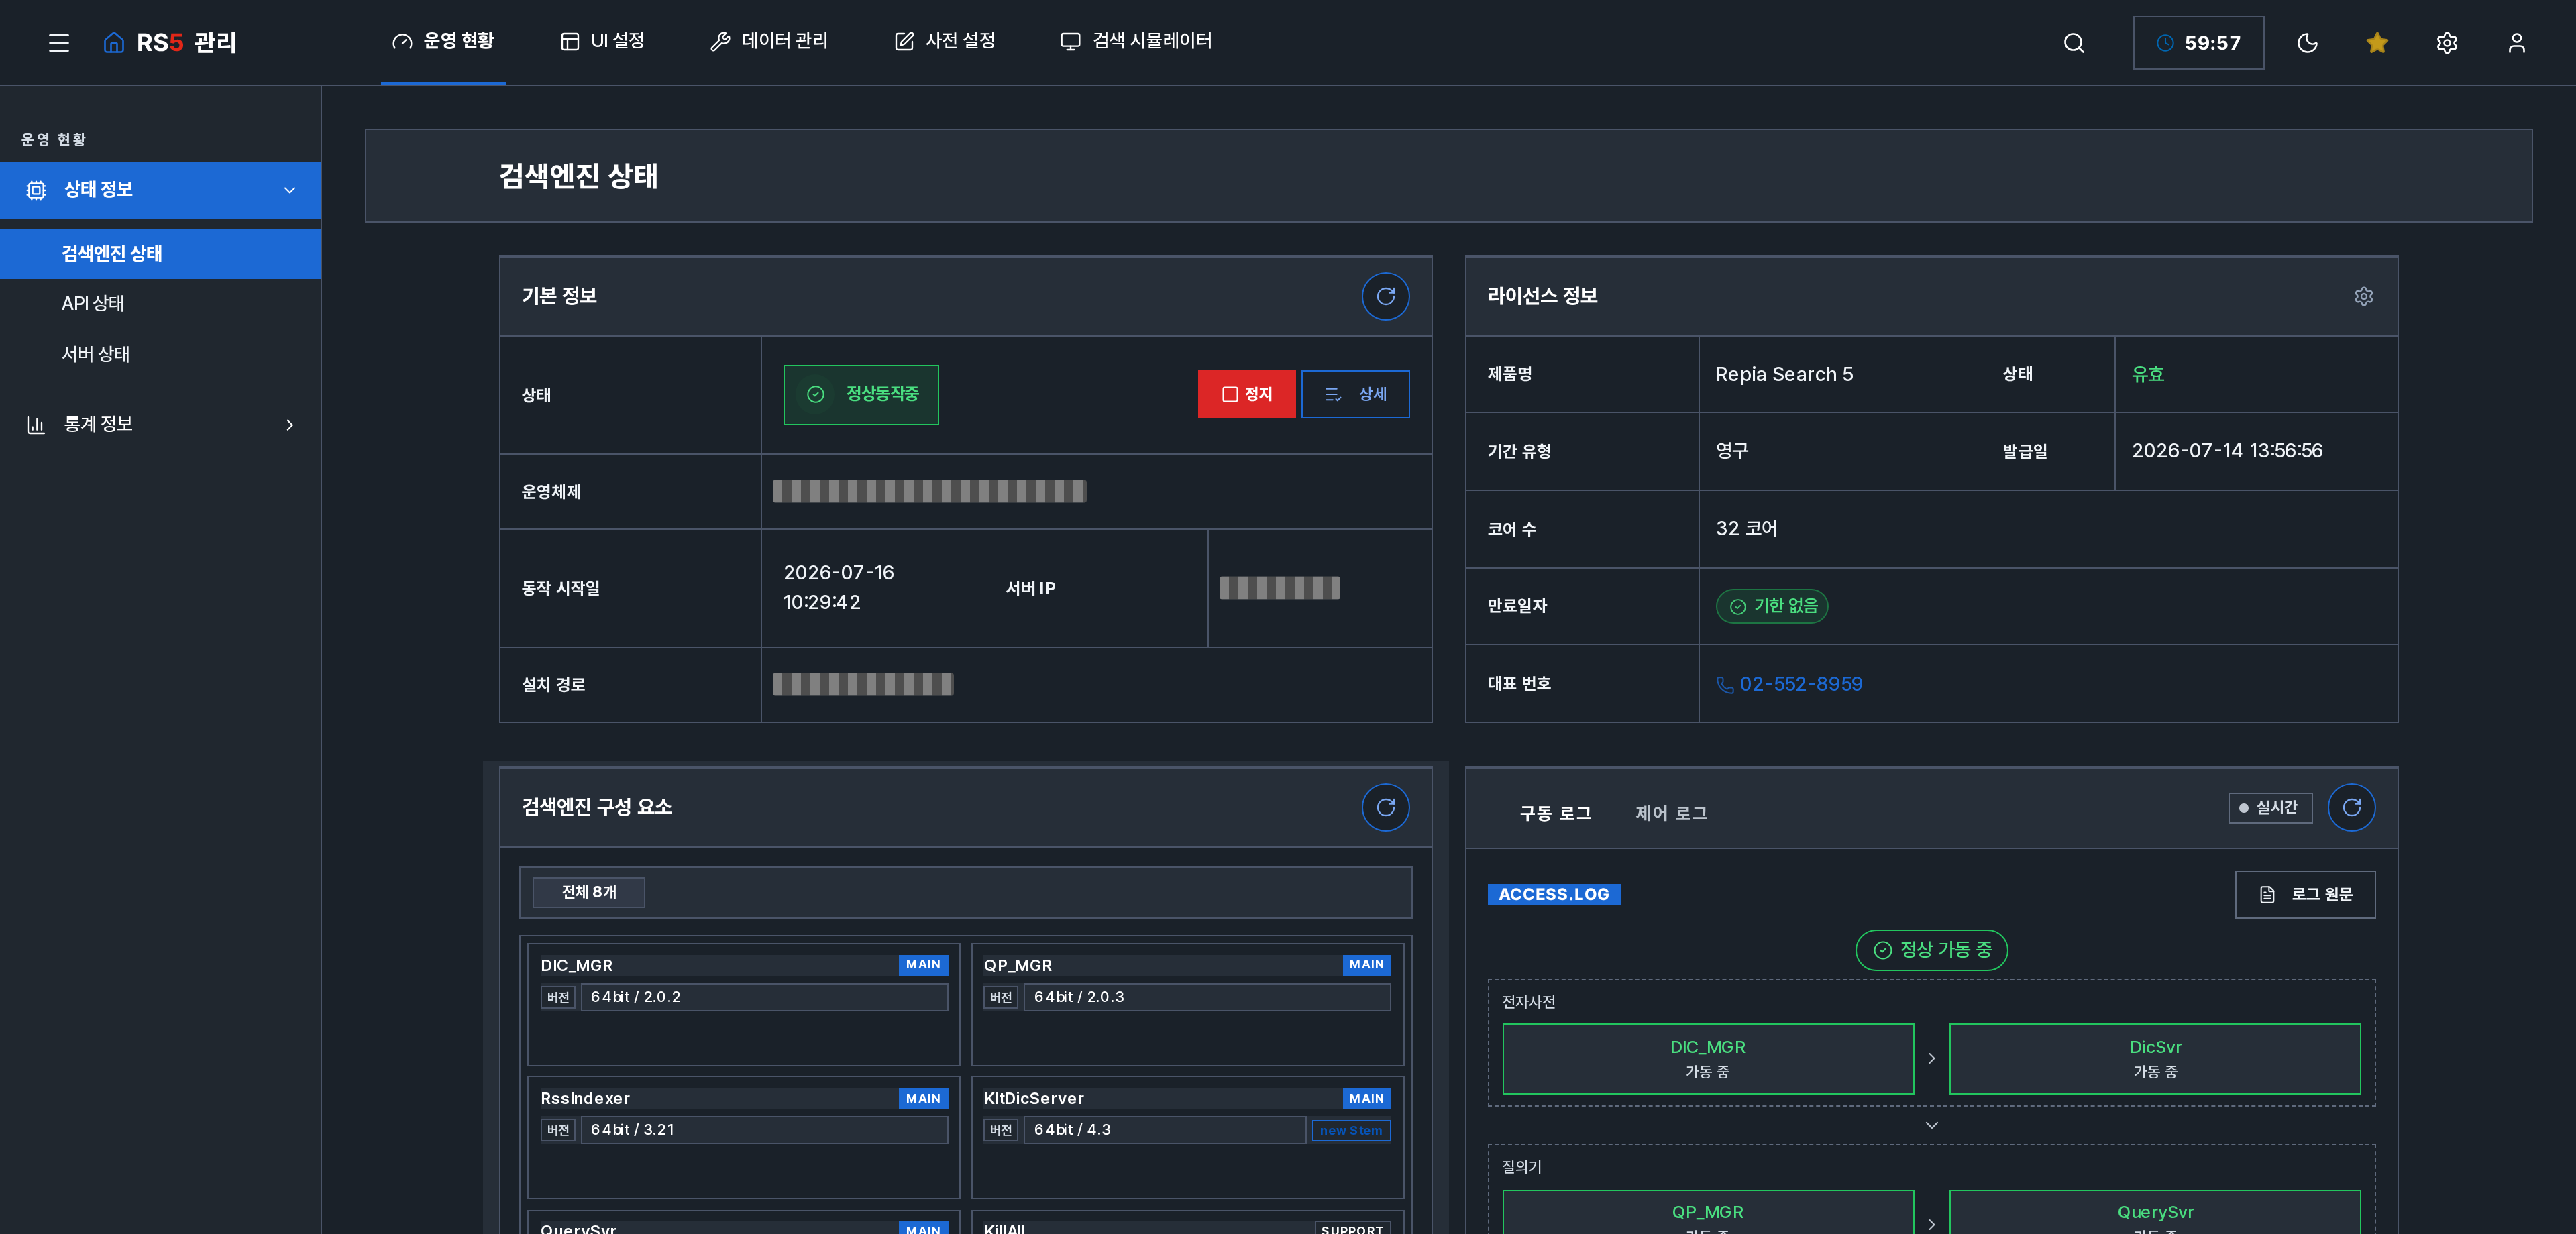Click MAIN badge on DIC_MGR card
This screenshot has height=1234, width=2576.
[923, 965]
